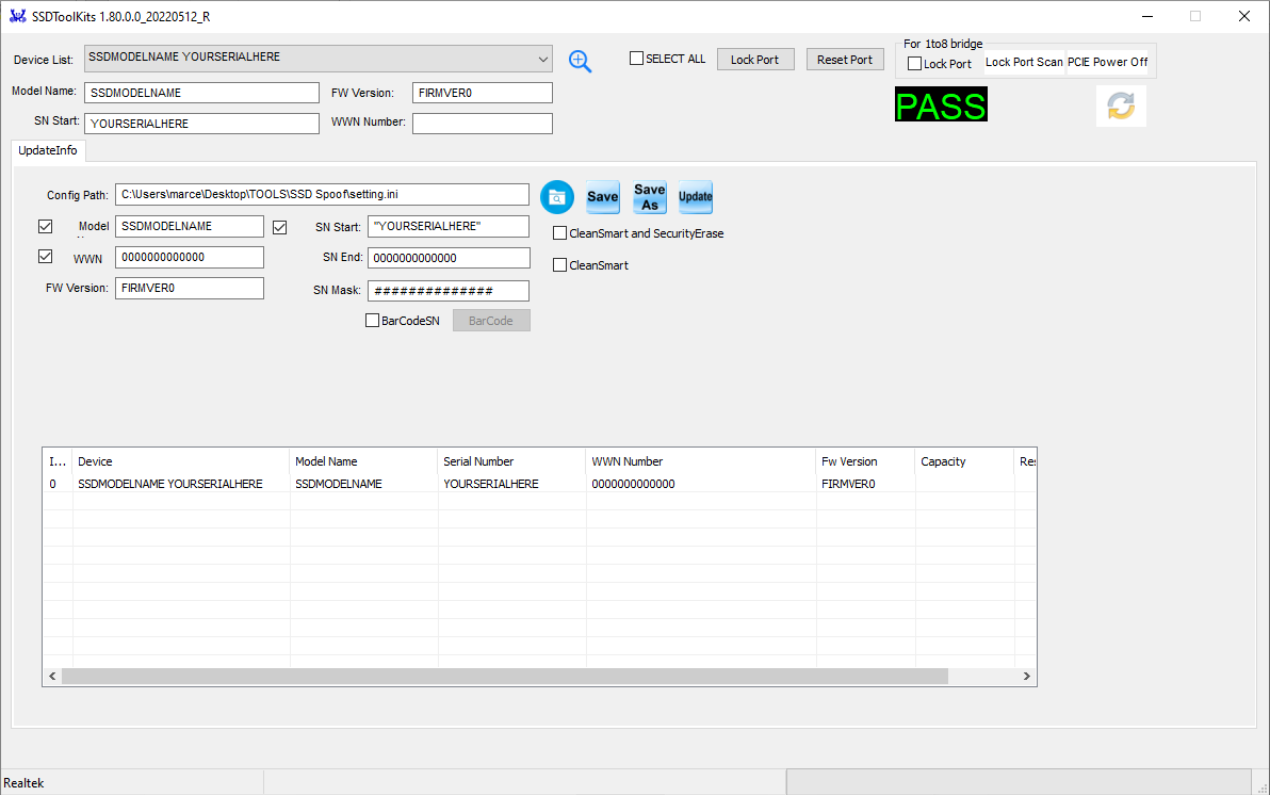1270x795 pixels.
Task: Expand the Device List dropdown
Action: [x=543, y=60]
